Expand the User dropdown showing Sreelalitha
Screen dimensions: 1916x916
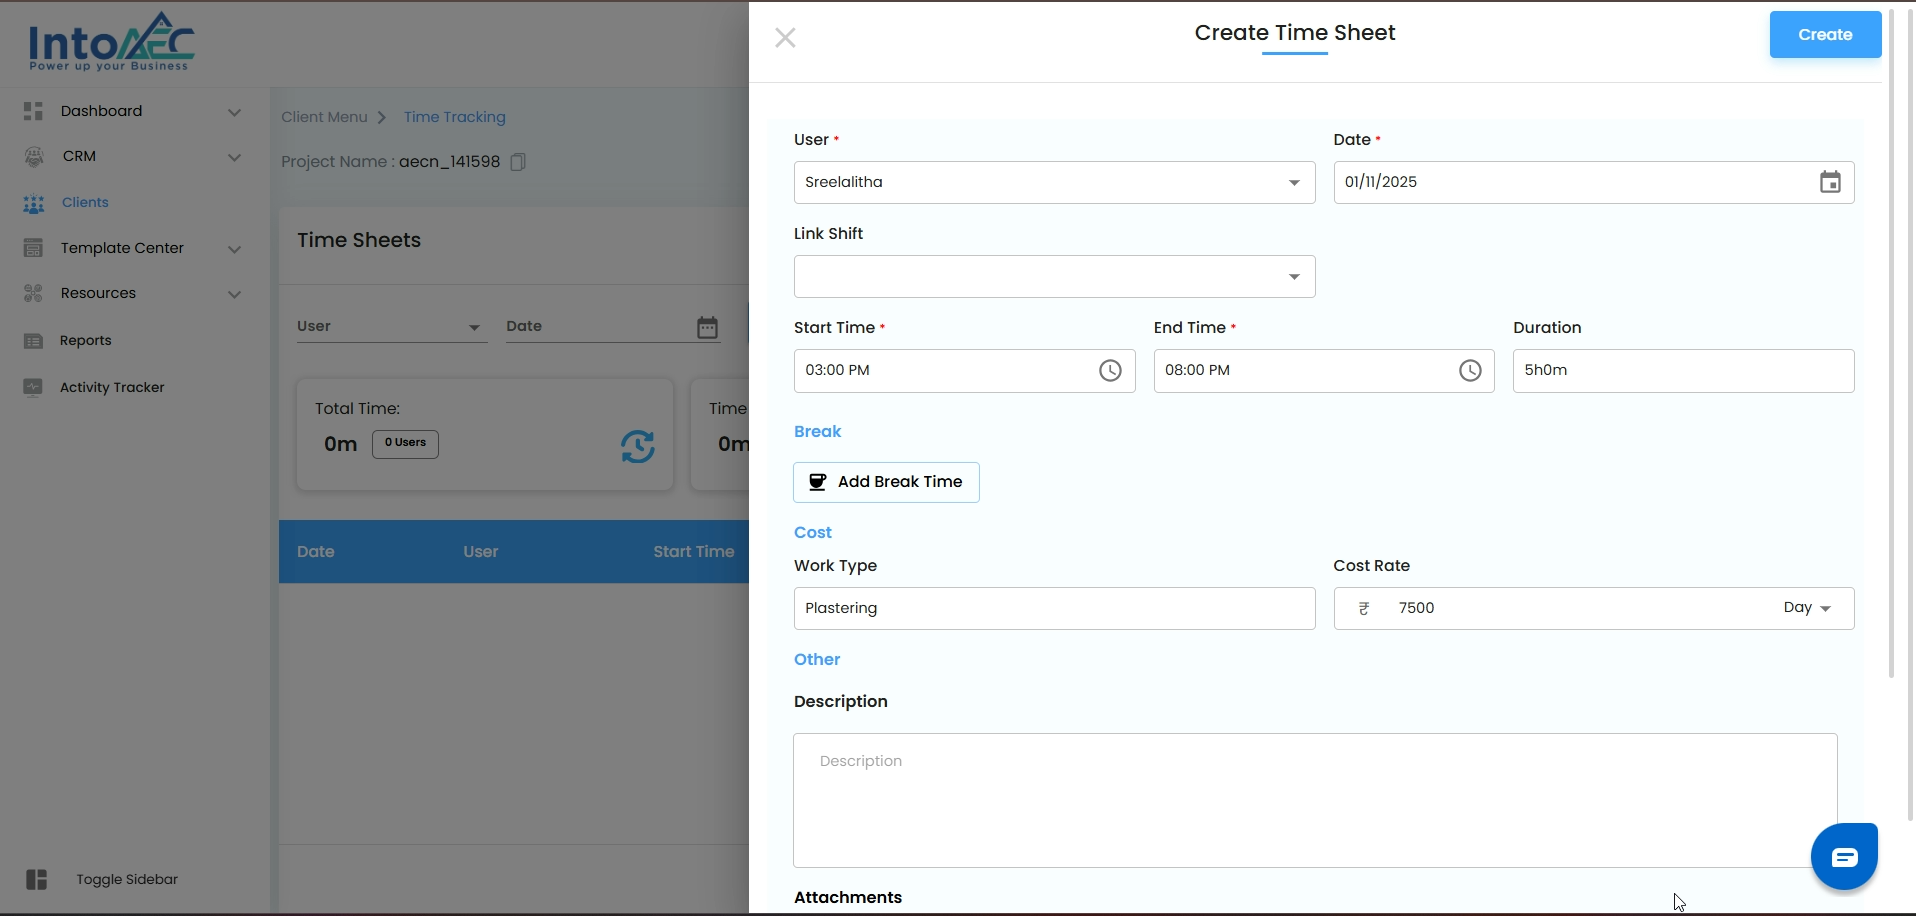[x=1293, y=183]
